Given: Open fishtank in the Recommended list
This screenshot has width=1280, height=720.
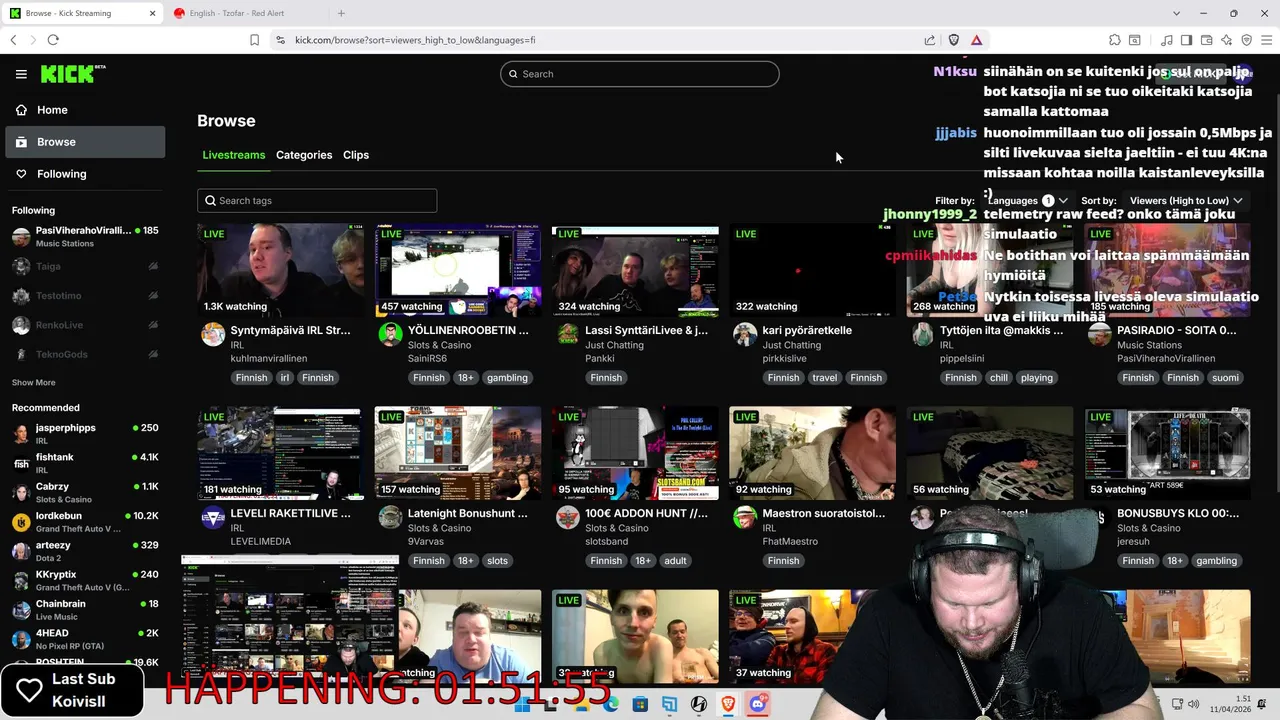Looking at the screenshot, I should point(85,463).
